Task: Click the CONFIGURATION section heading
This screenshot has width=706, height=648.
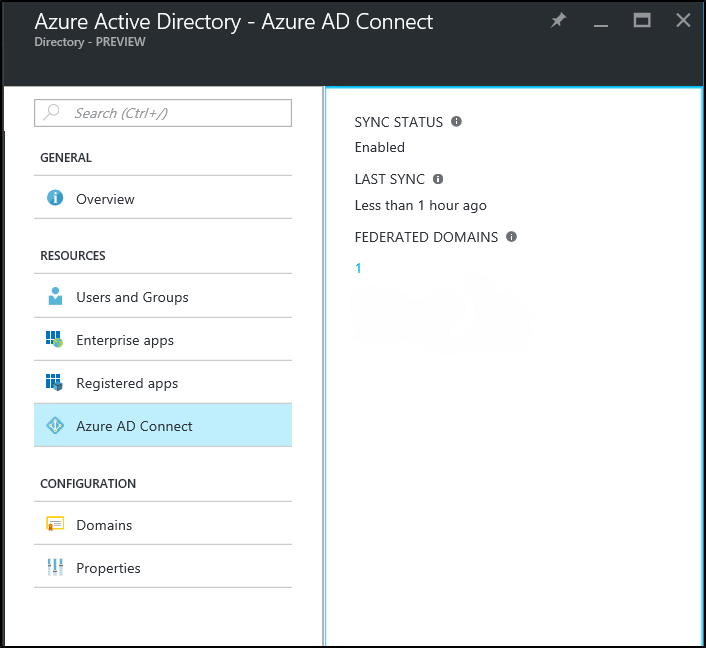Action: click(88, 483)
